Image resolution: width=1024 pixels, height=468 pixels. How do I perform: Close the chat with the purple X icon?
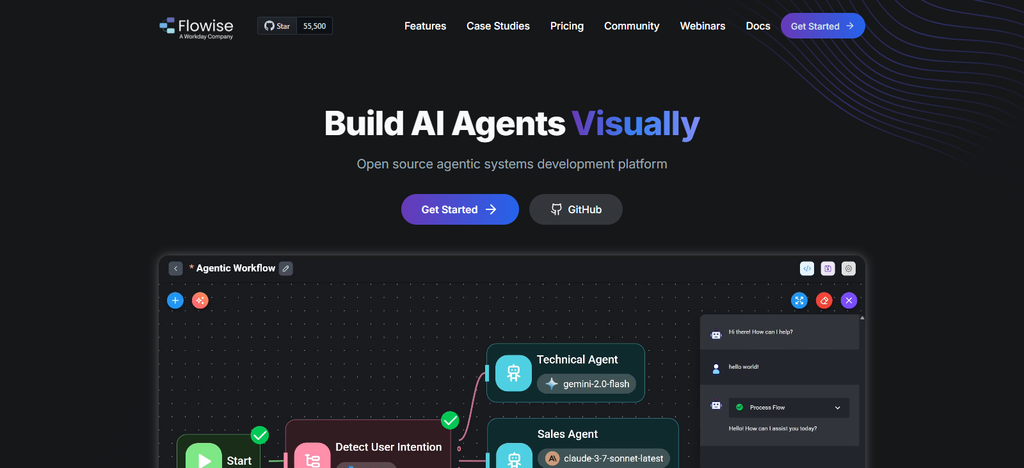point(848,300)
